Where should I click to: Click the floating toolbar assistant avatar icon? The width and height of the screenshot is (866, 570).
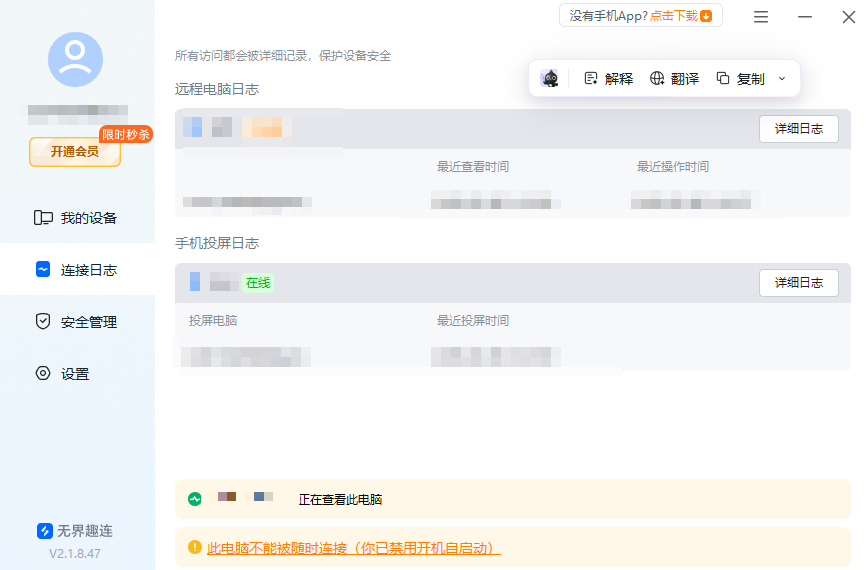[550, 78]
